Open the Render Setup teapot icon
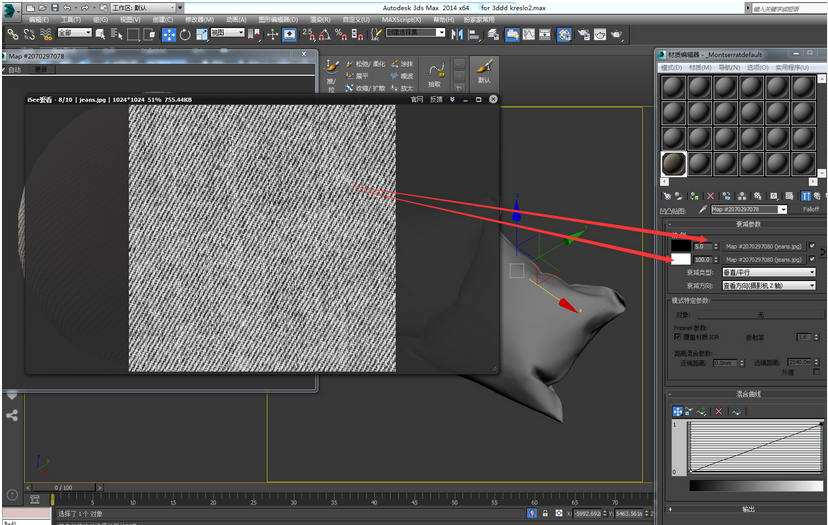The width and height of the screenshot is (828, 525). point(584,34)
